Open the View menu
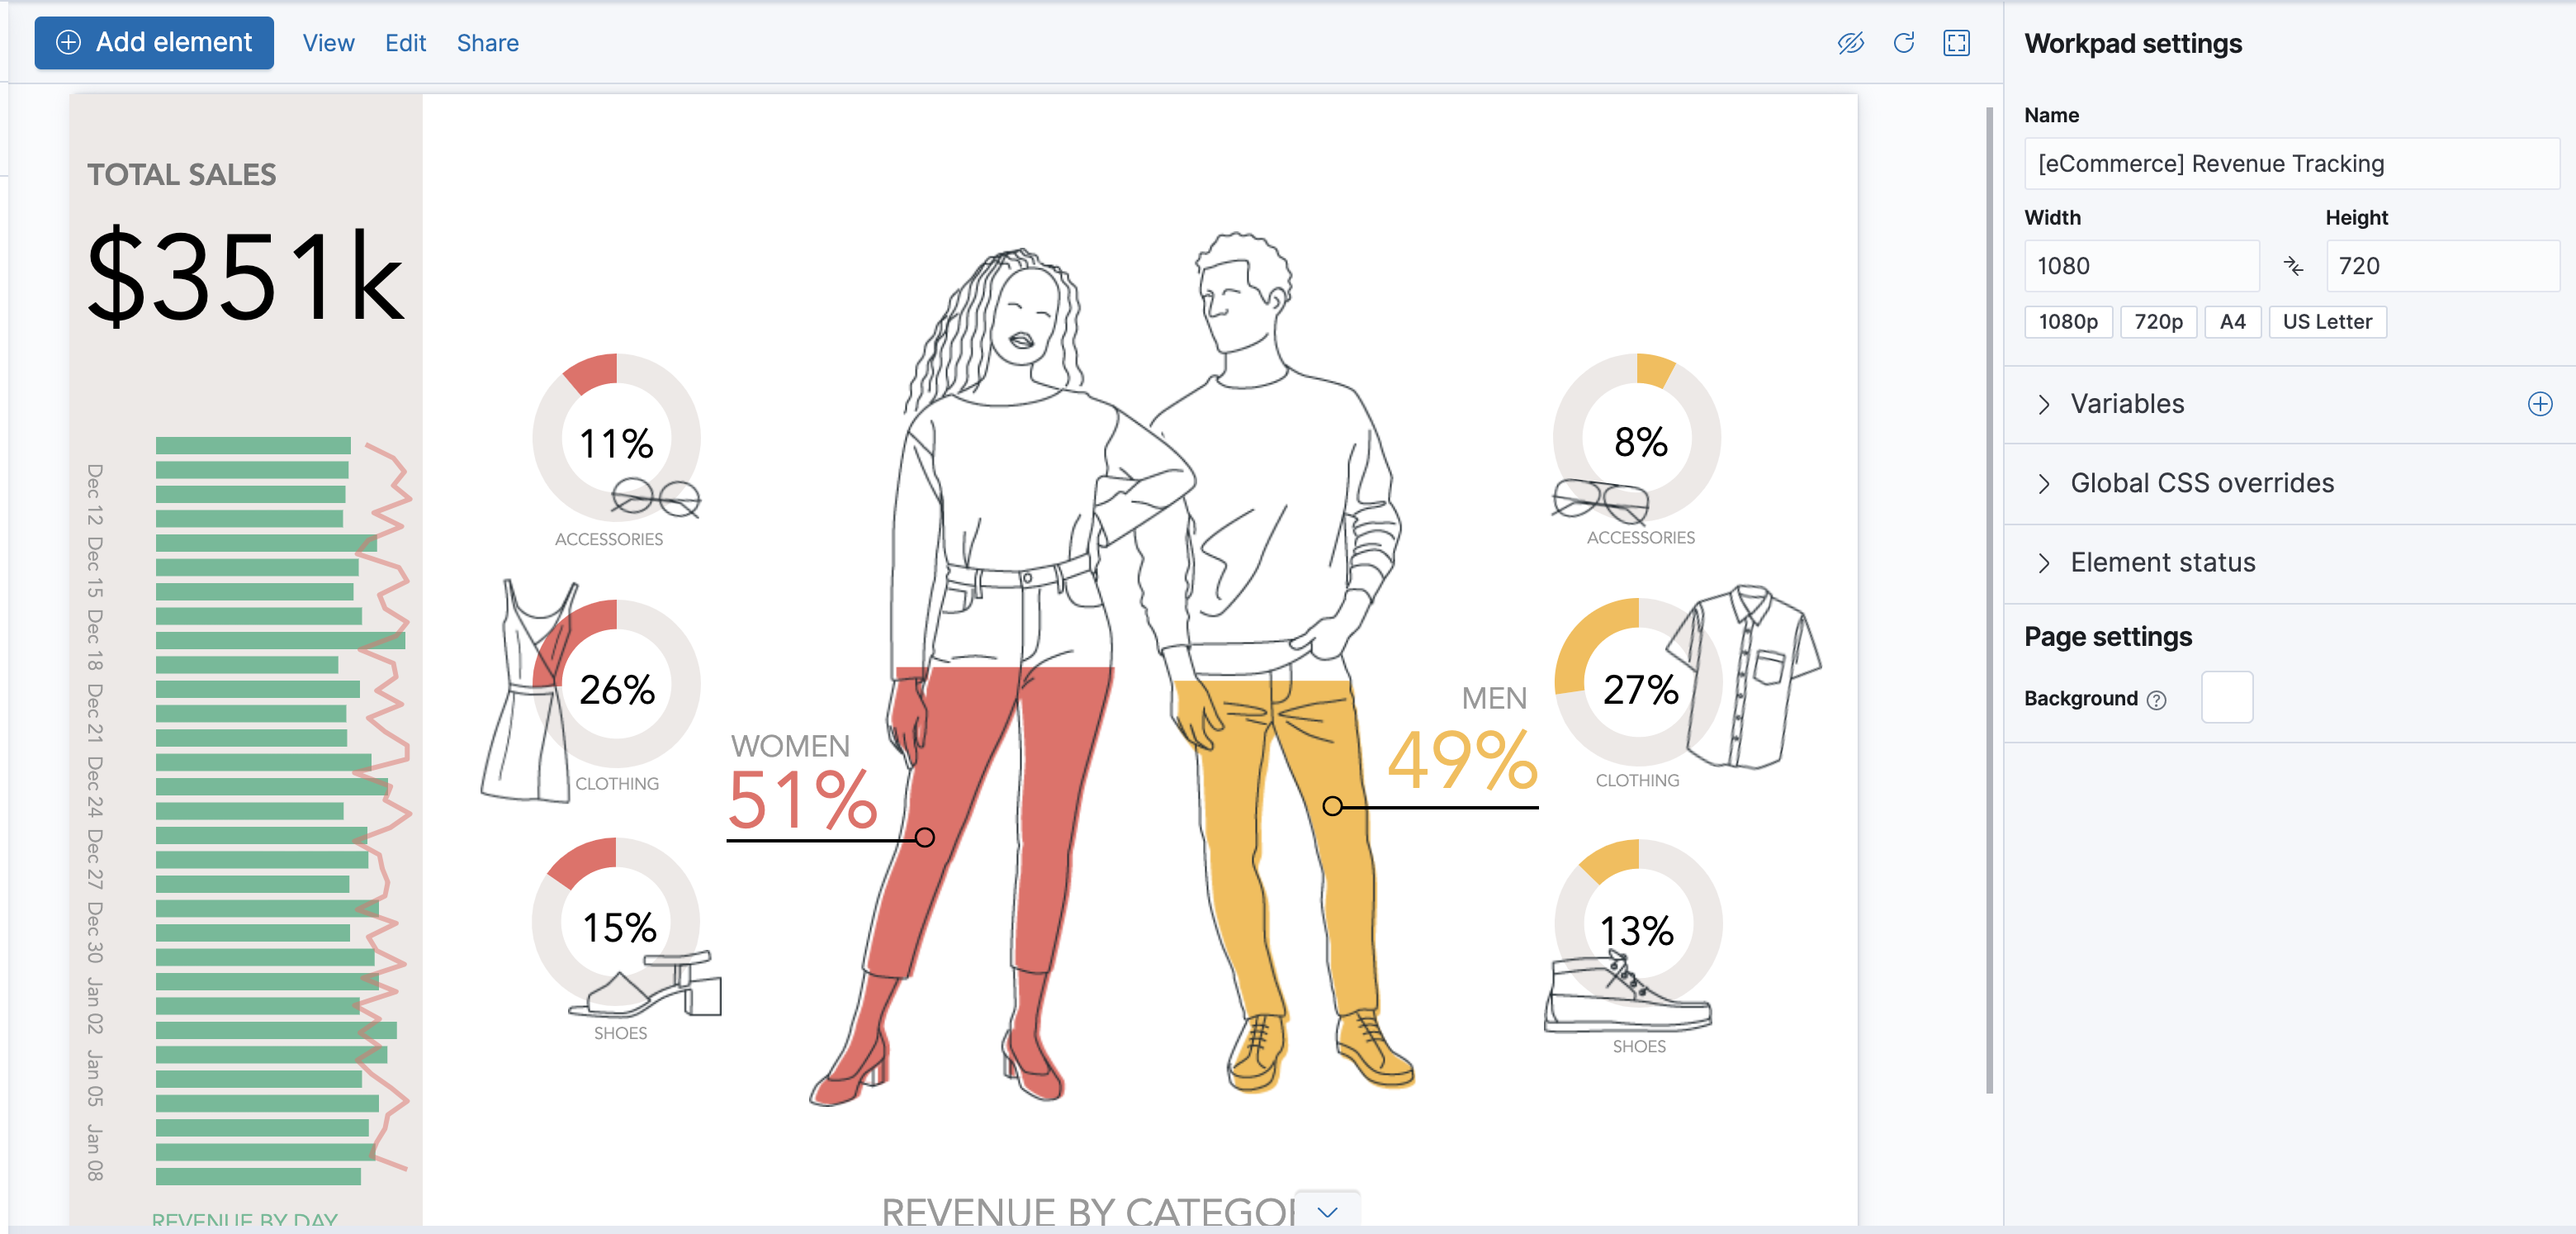Screen dimensions: 2576x1234 [x=328, y=43]
